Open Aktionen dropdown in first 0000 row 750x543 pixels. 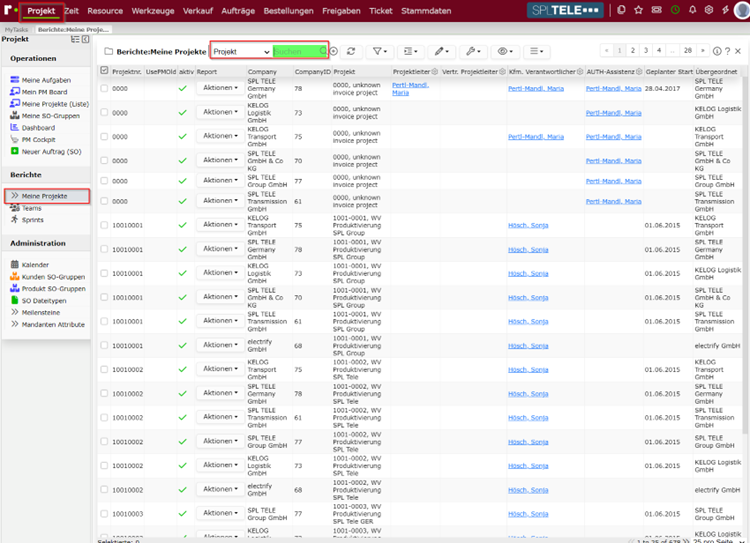(220, 88)
